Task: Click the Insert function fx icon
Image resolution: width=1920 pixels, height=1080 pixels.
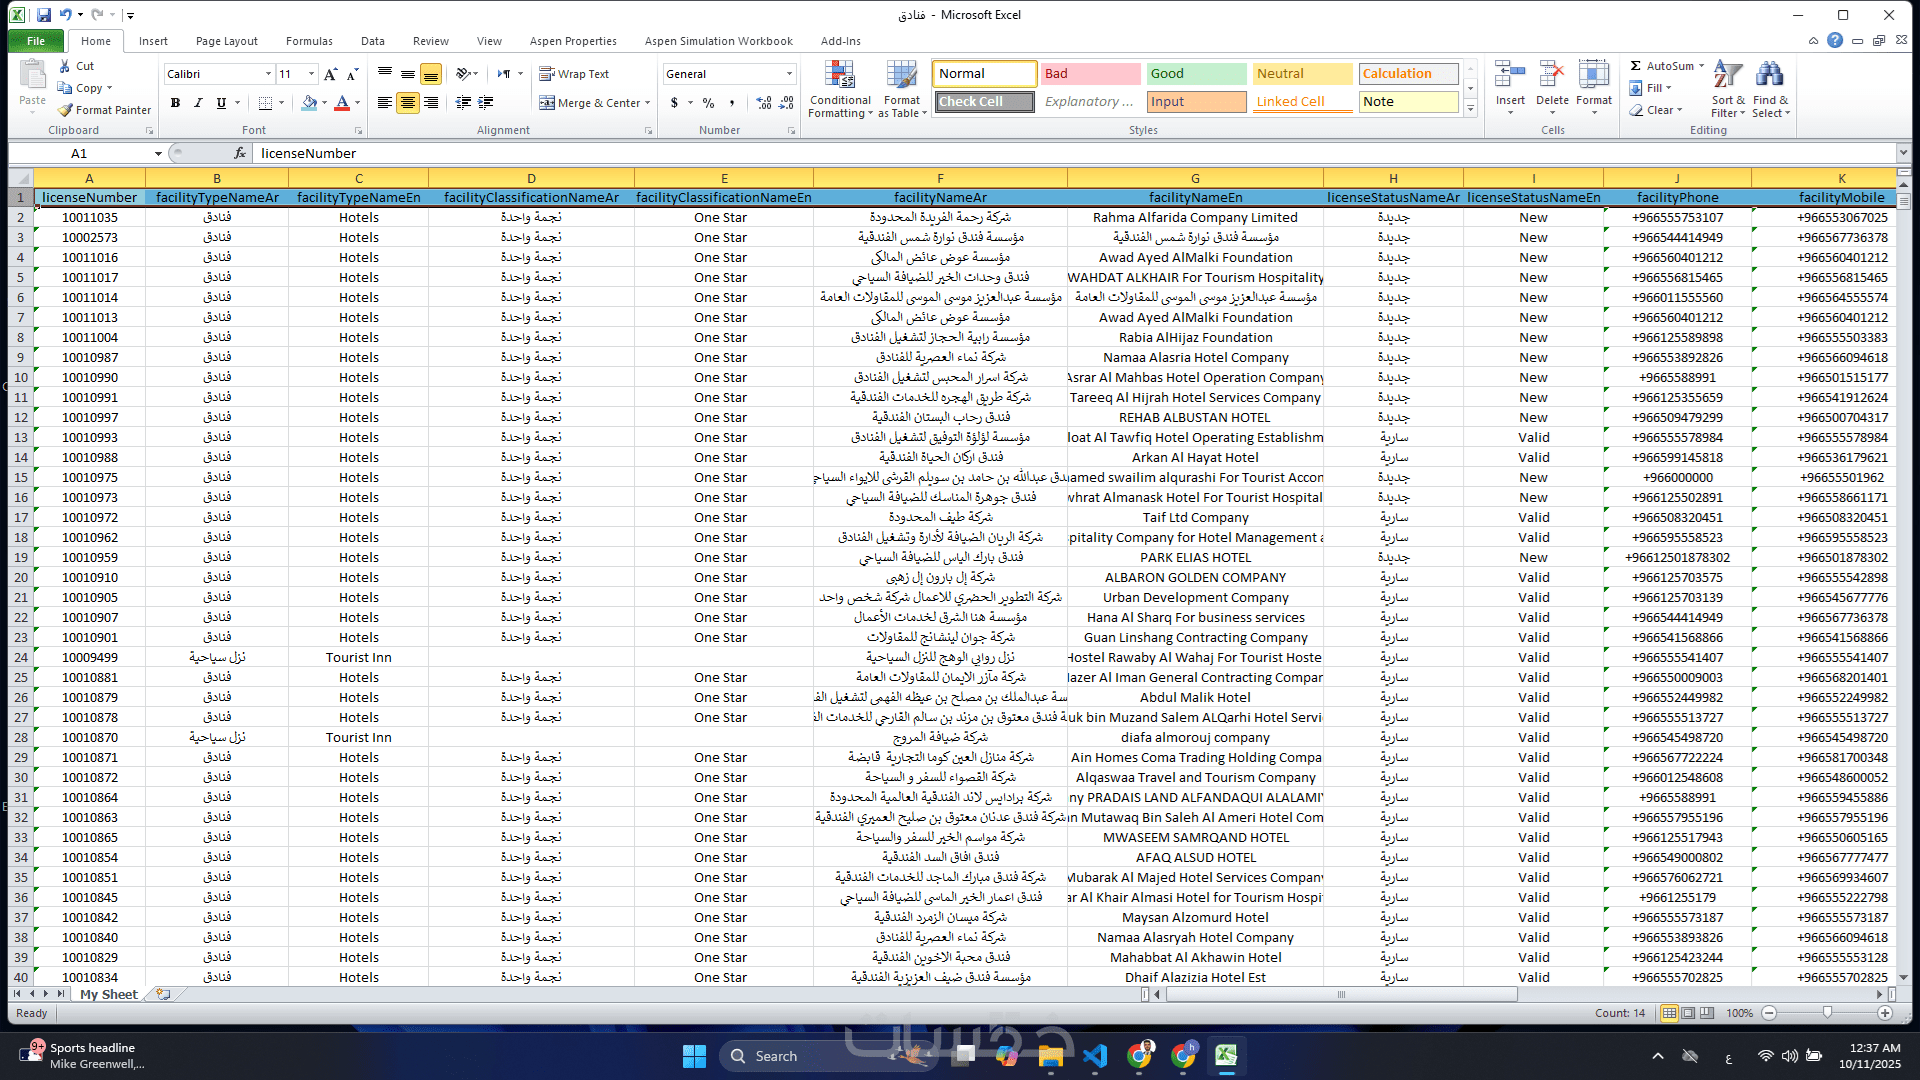Action: (x=240, y=153)
